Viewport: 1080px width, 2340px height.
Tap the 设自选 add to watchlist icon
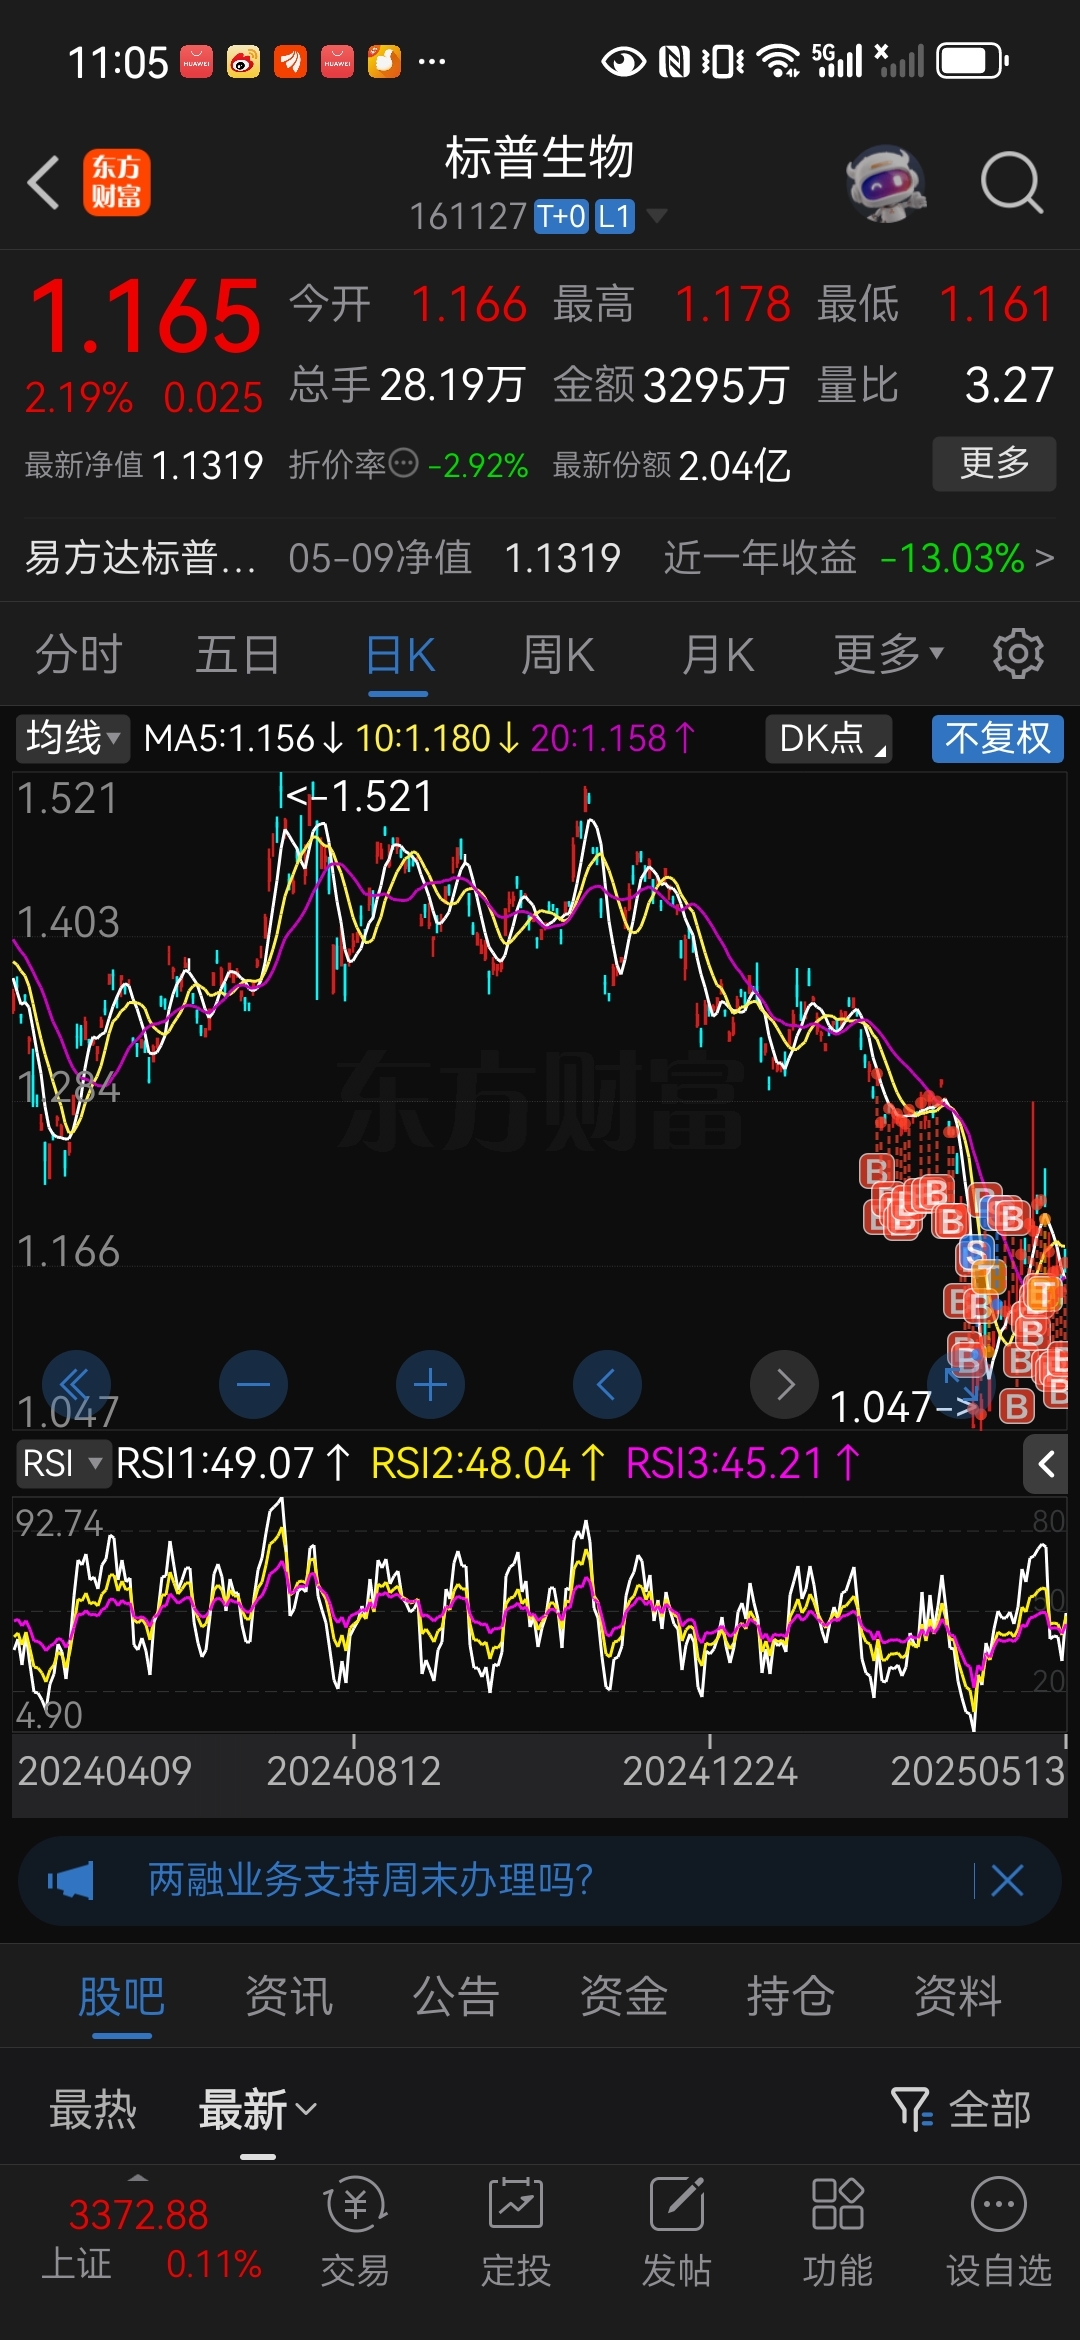click(999, 2233)
